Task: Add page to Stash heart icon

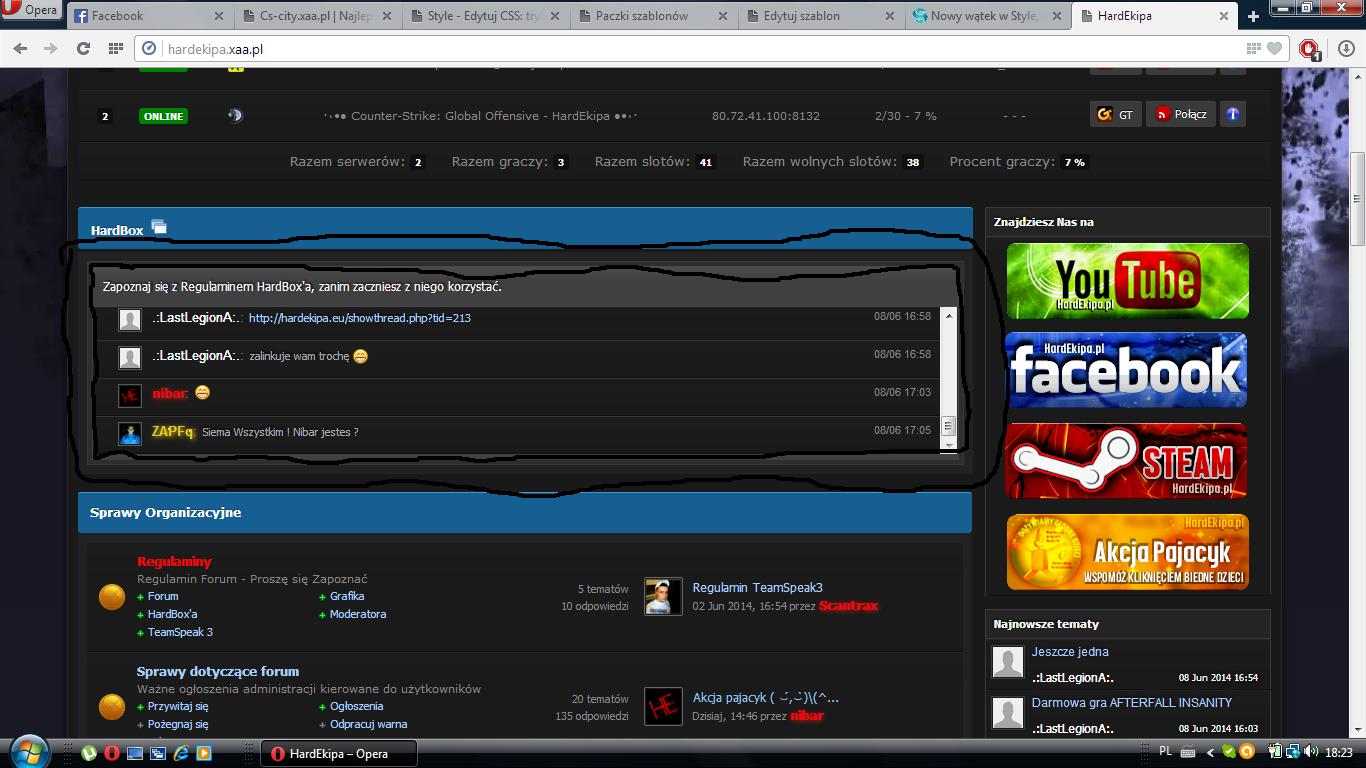Action: point(1274,48)
